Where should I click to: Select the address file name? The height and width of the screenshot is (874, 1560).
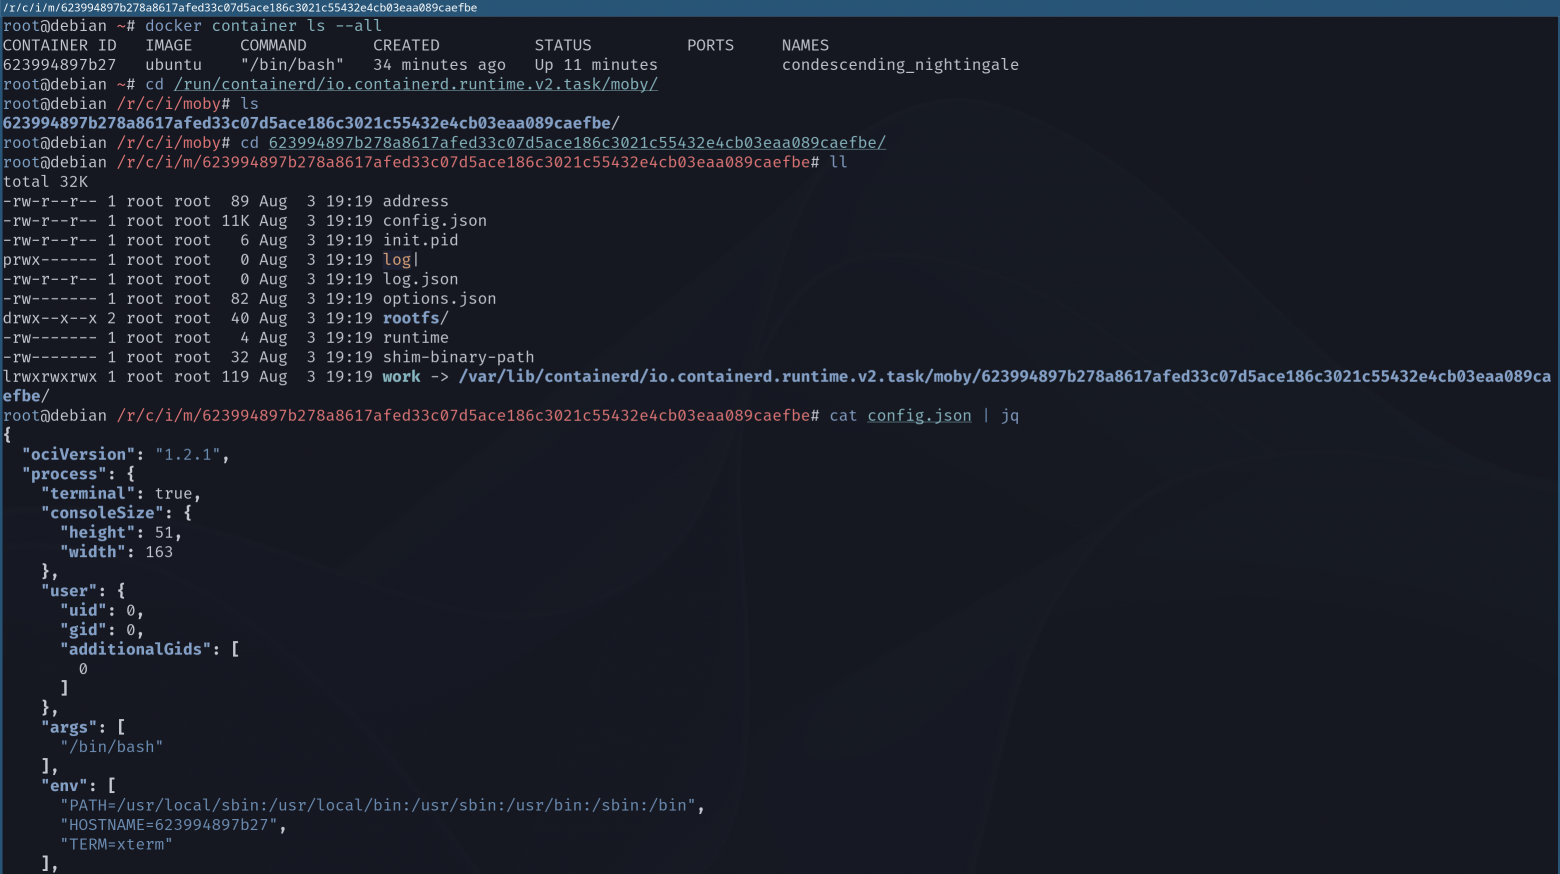416,201
